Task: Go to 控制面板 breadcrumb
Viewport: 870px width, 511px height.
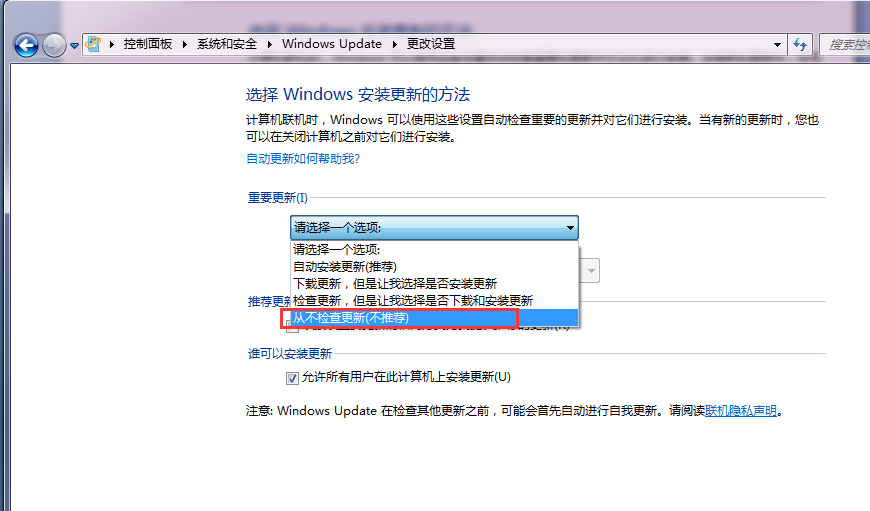Action: [x=148, y=44]
